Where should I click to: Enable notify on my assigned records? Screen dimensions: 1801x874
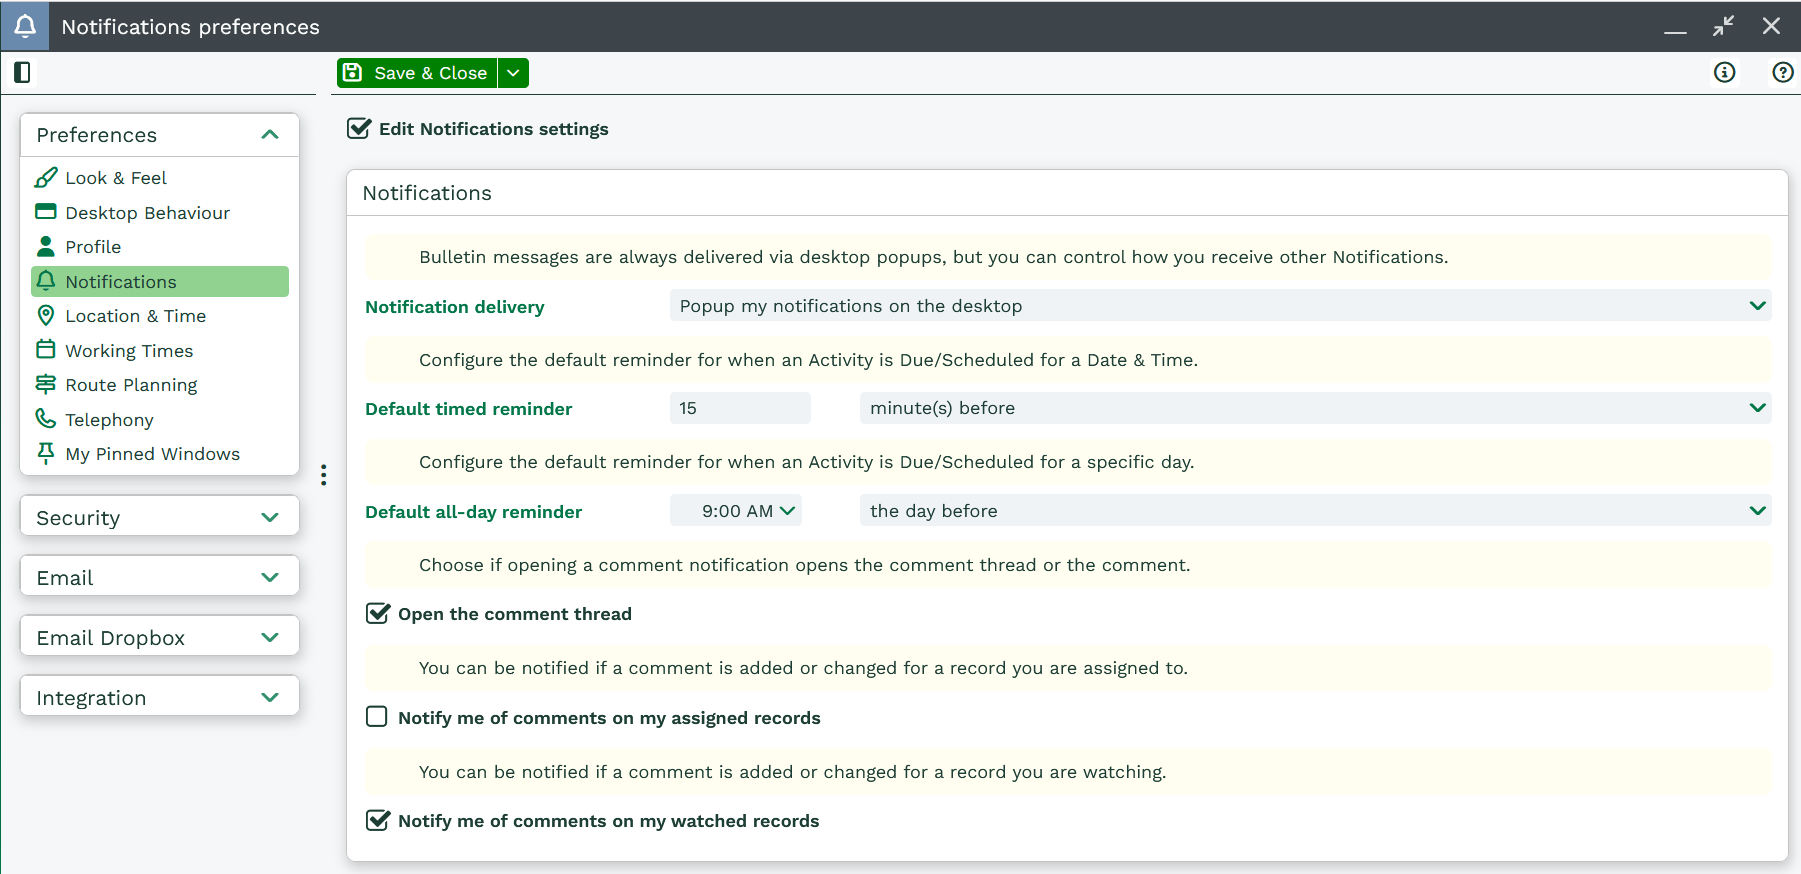tap(377, 717)
